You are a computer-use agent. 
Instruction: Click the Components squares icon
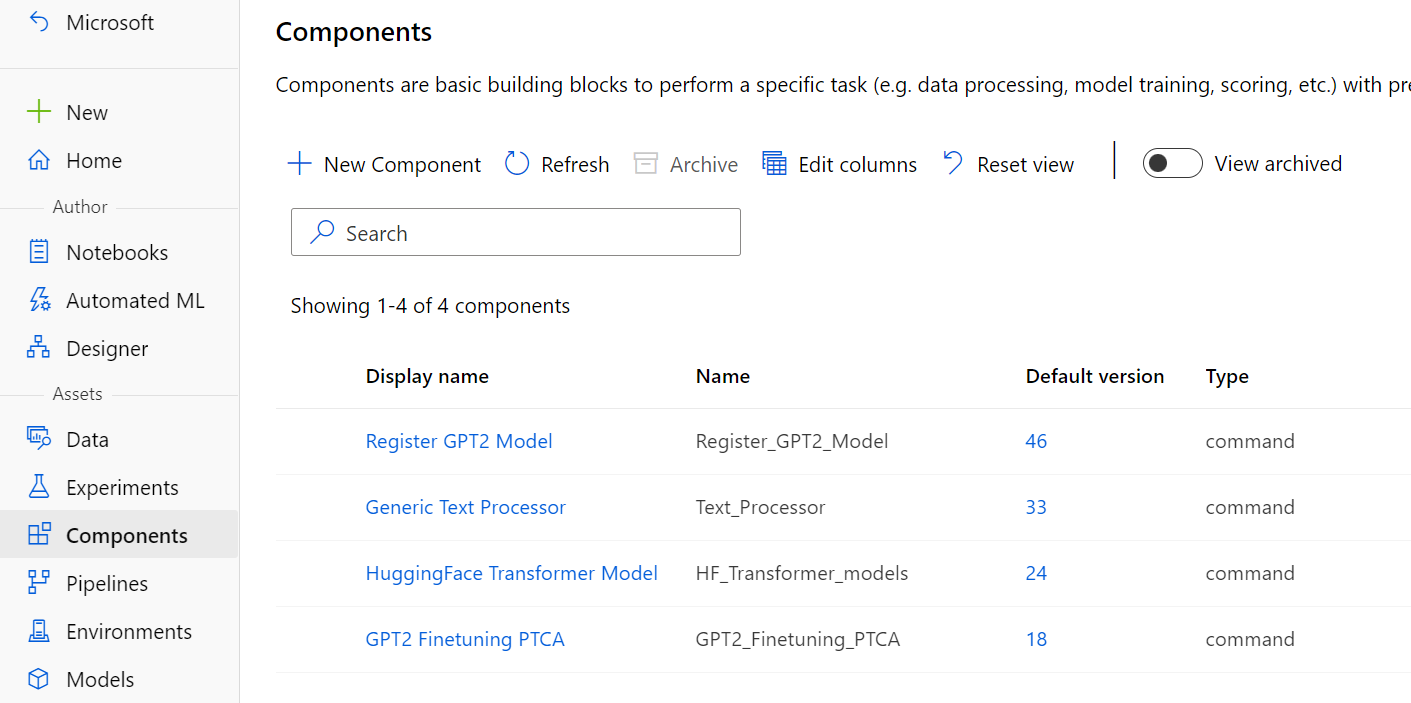38,535
